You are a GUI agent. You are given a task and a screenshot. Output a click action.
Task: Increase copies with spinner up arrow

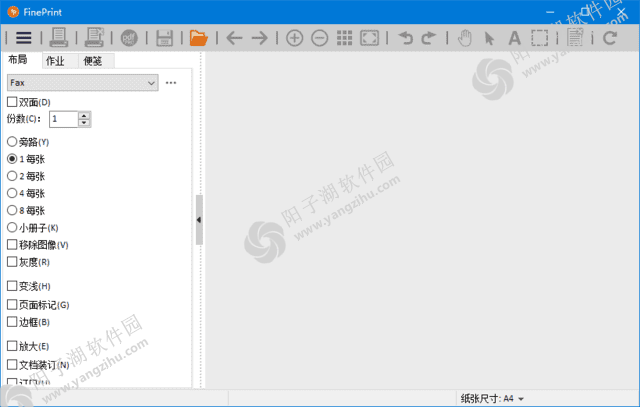84,116
